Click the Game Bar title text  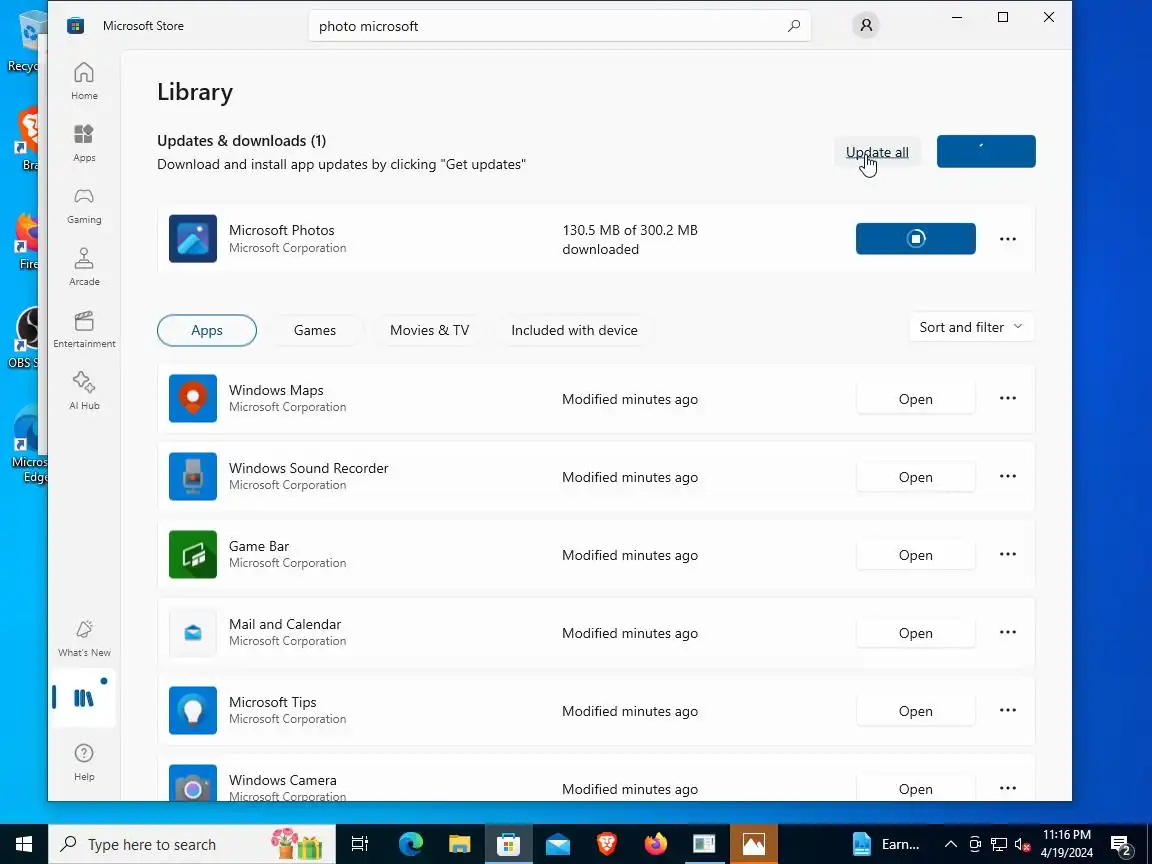click(259, 546)
